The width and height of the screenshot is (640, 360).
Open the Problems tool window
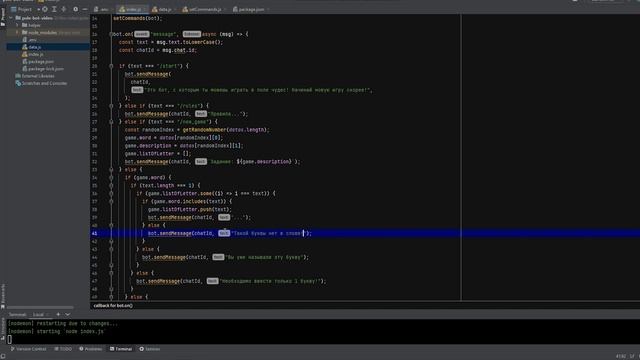(x=91, y=349)
